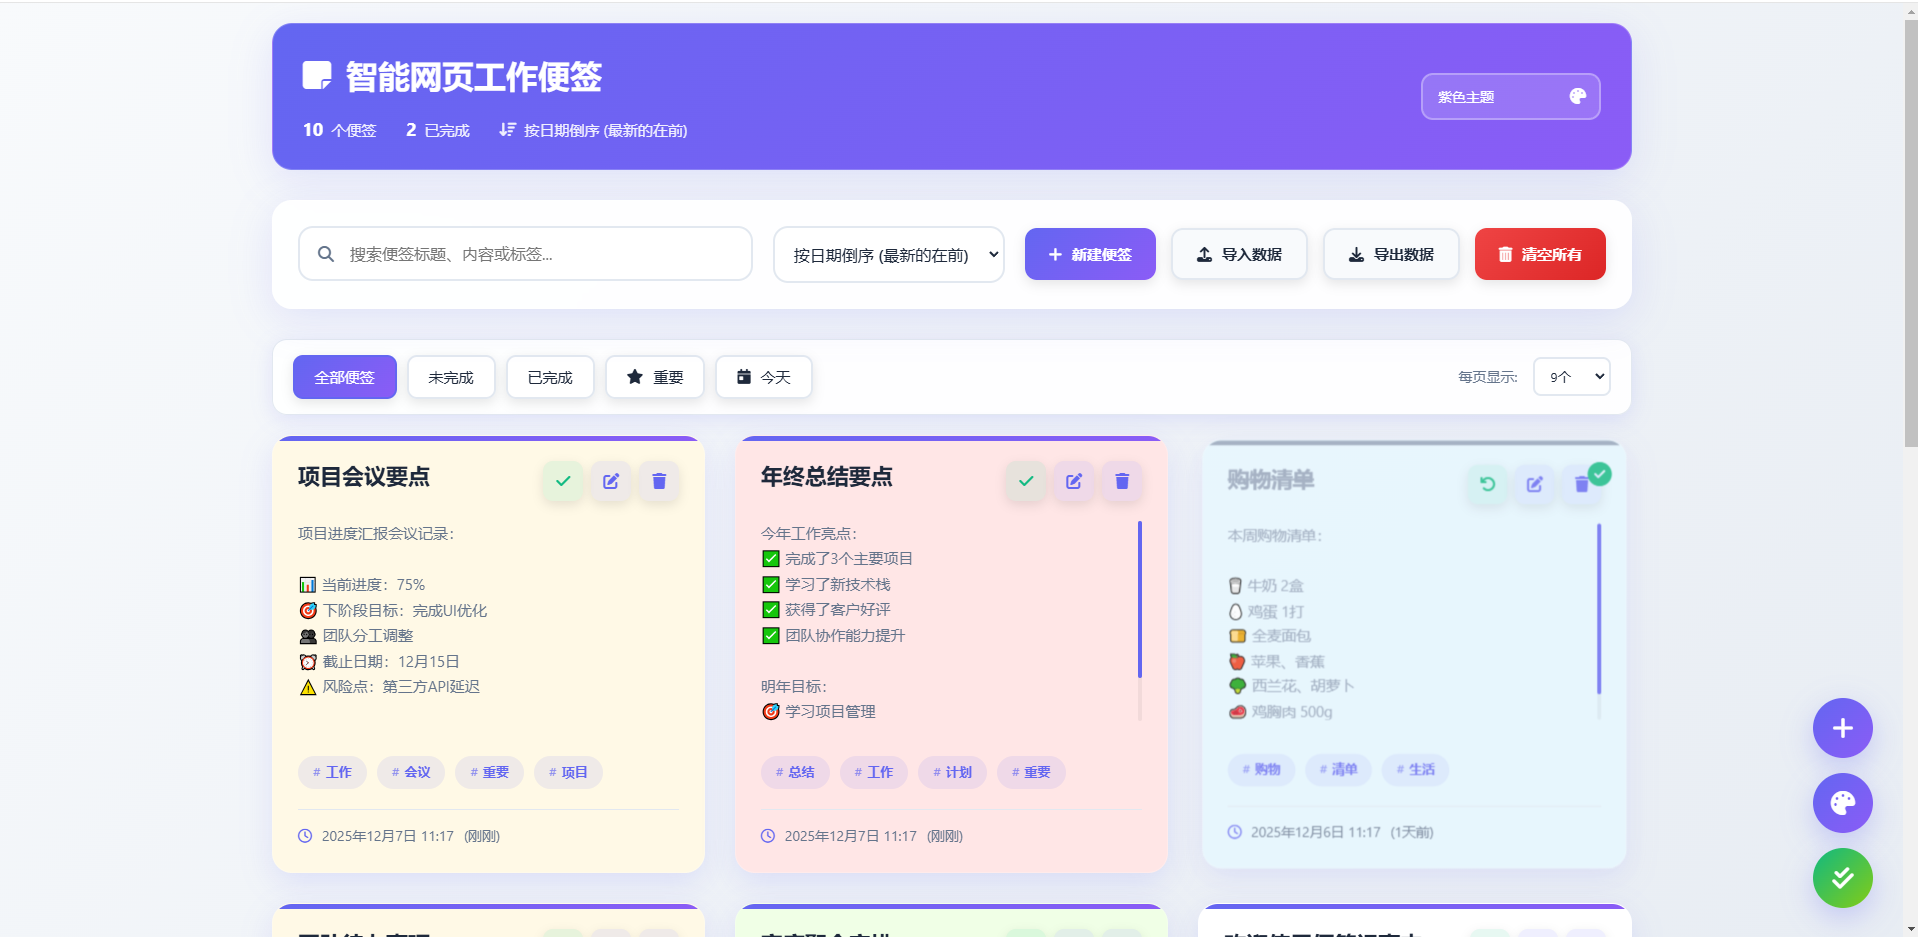
Task: Mark 年终总结要点 as complete
Action: 1025,481
